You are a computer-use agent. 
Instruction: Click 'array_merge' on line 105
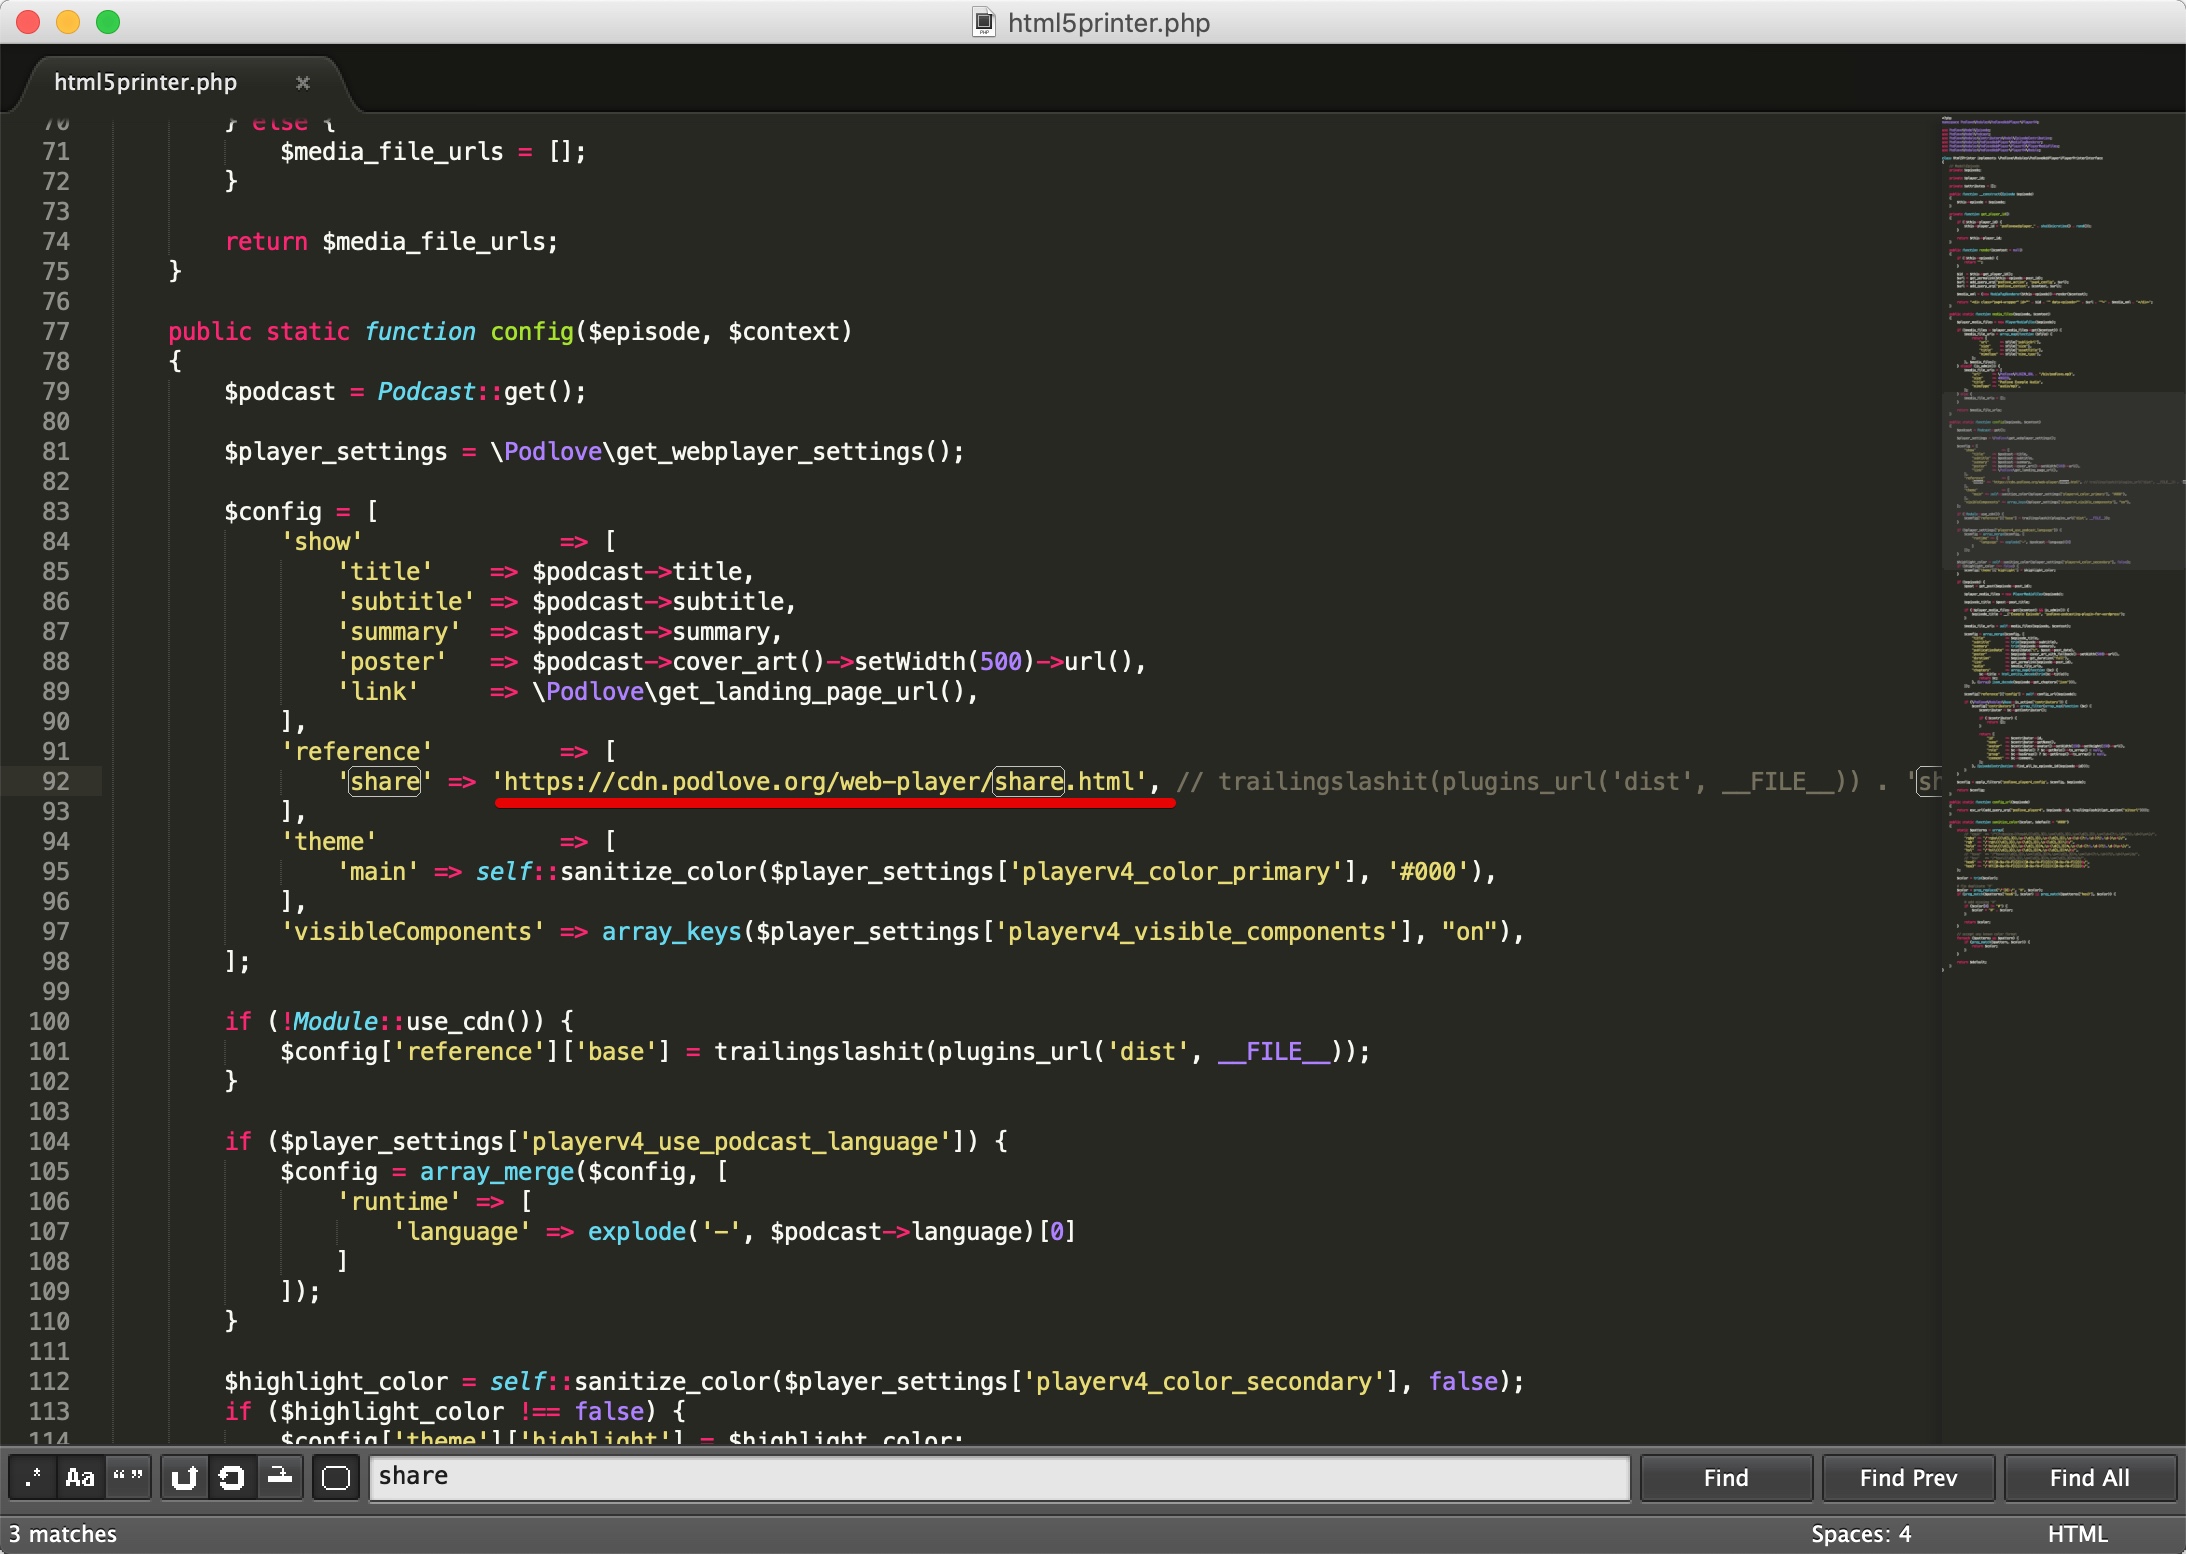pos(497,1171)
